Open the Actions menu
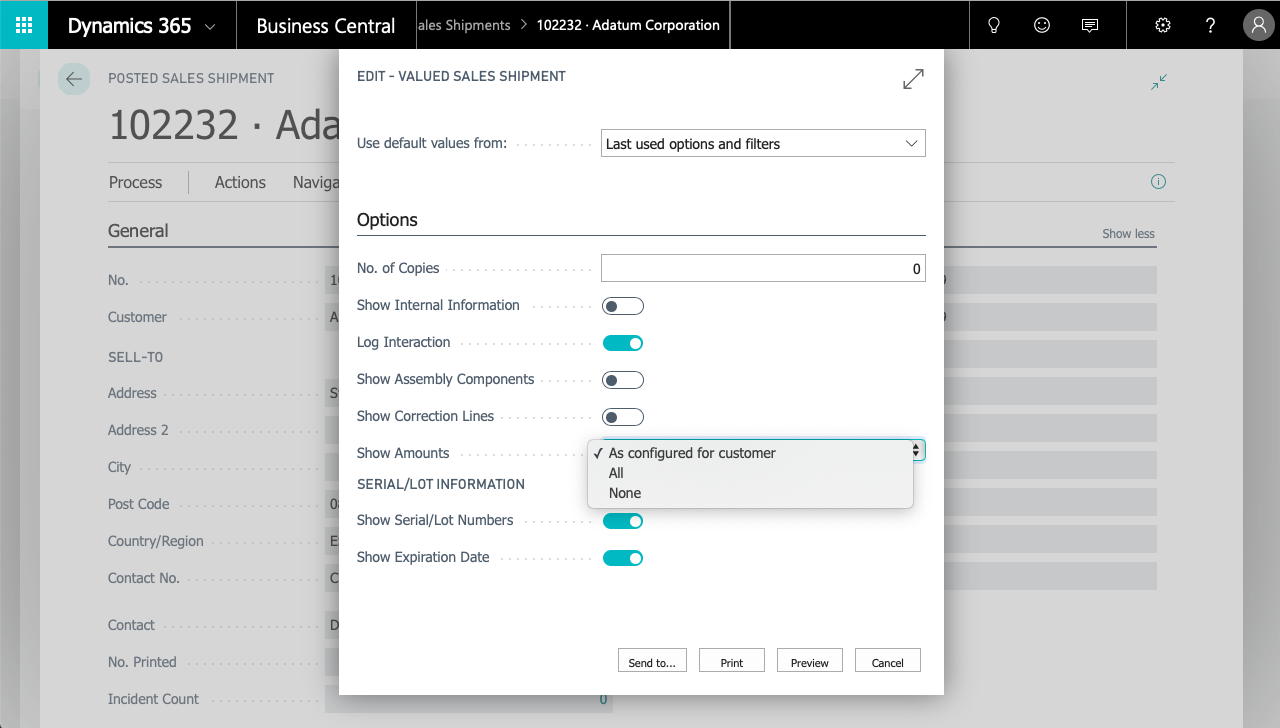 (x=239, y=182)
